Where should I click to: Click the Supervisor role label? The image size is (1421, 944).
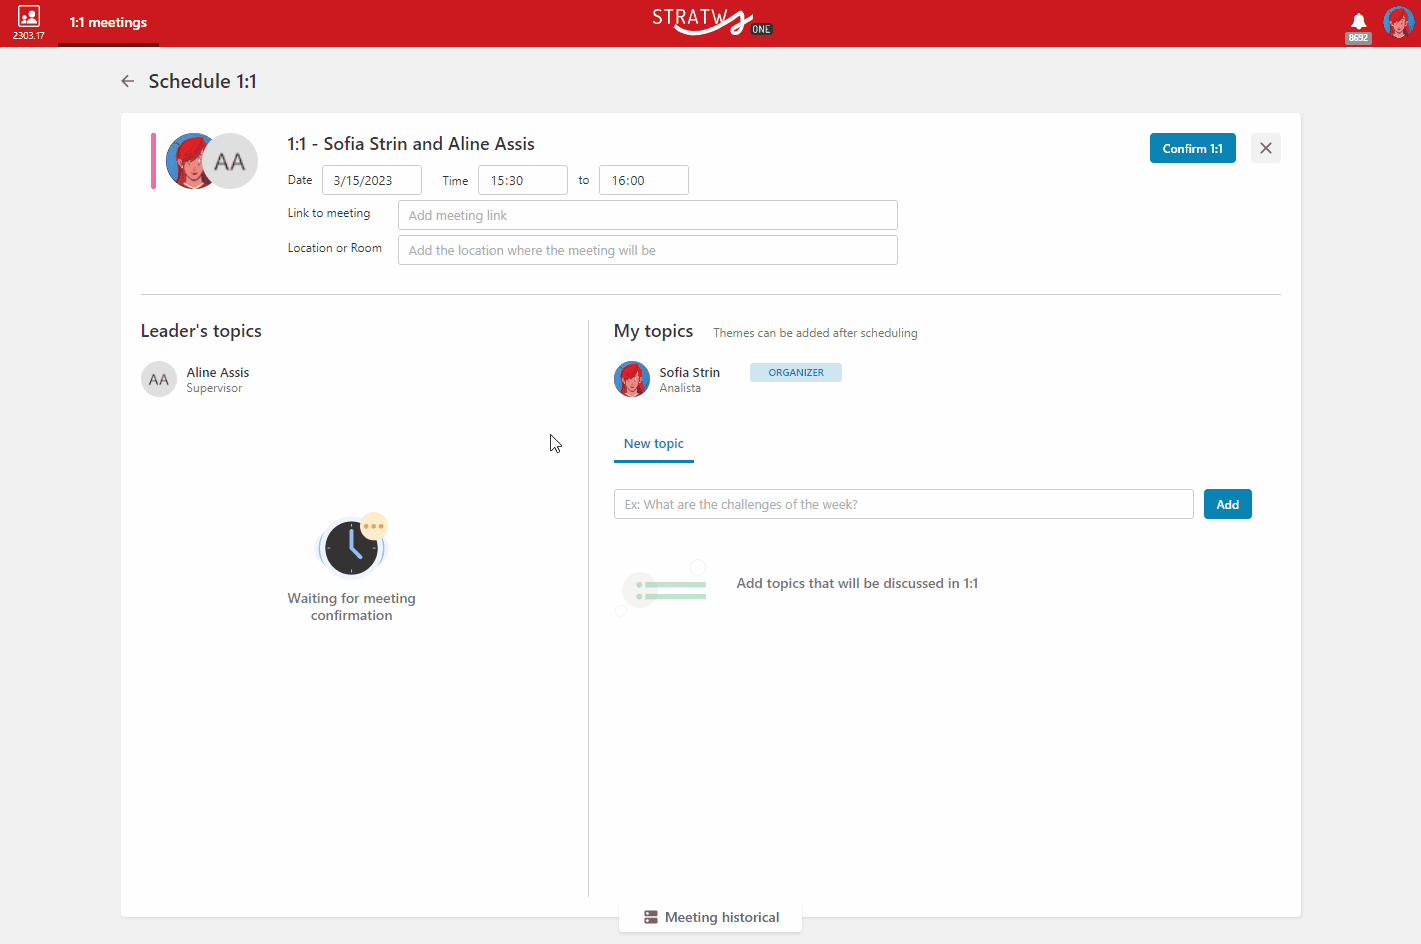click(x=215, y=388)
